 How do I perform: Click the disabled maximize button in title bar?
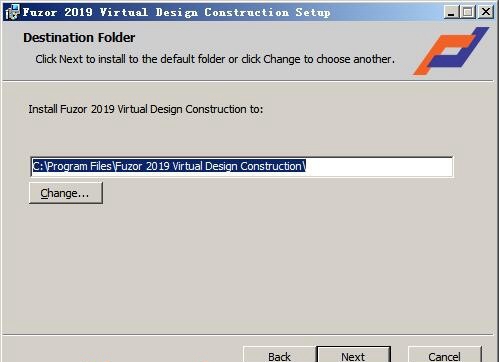(468, 12)
